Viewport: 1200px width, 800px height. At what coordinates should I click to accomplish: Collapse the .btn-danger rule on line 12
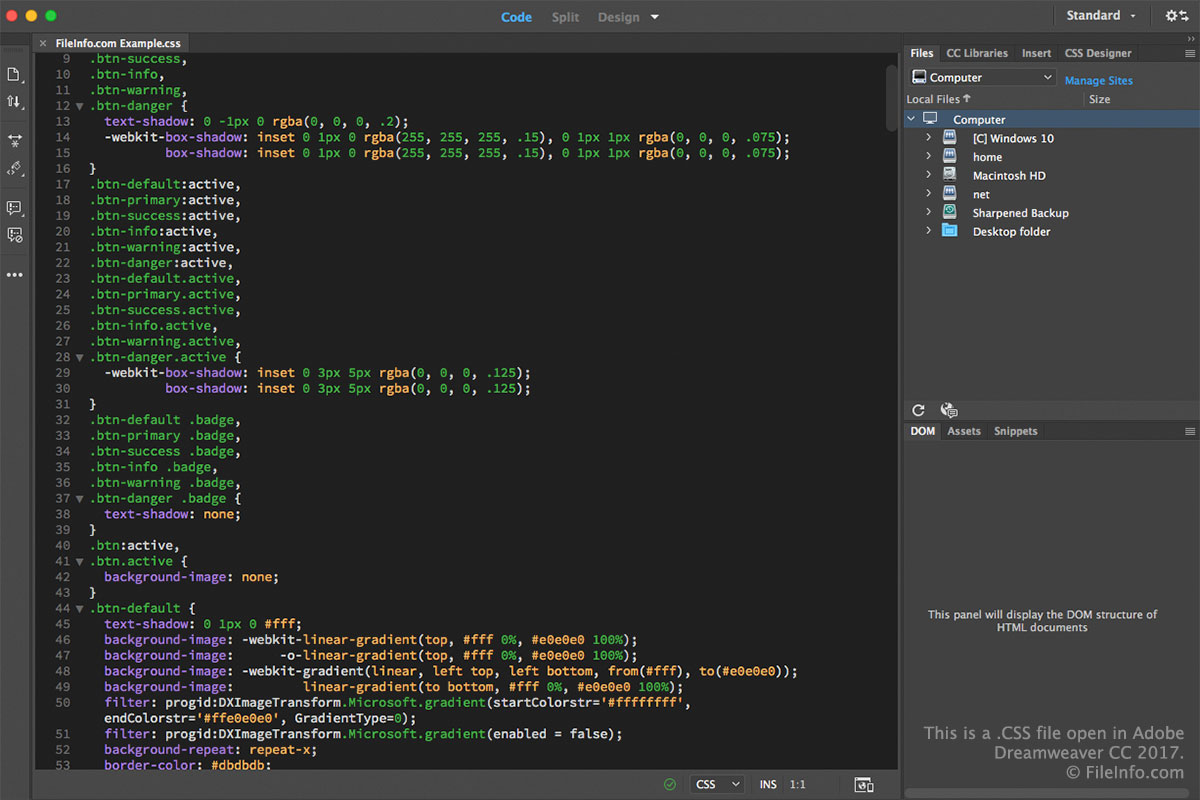click(x=80, y=106)
